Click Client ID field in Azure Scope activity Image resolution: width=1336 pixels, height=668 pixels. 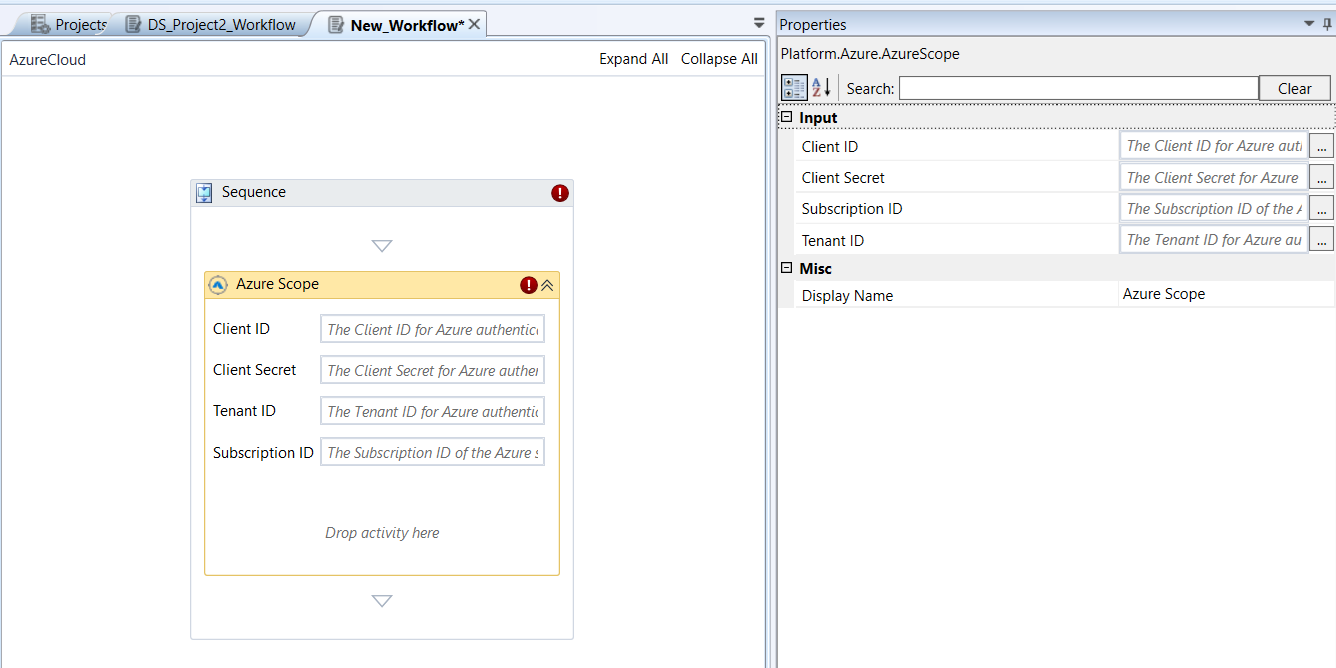click(432, 329)
